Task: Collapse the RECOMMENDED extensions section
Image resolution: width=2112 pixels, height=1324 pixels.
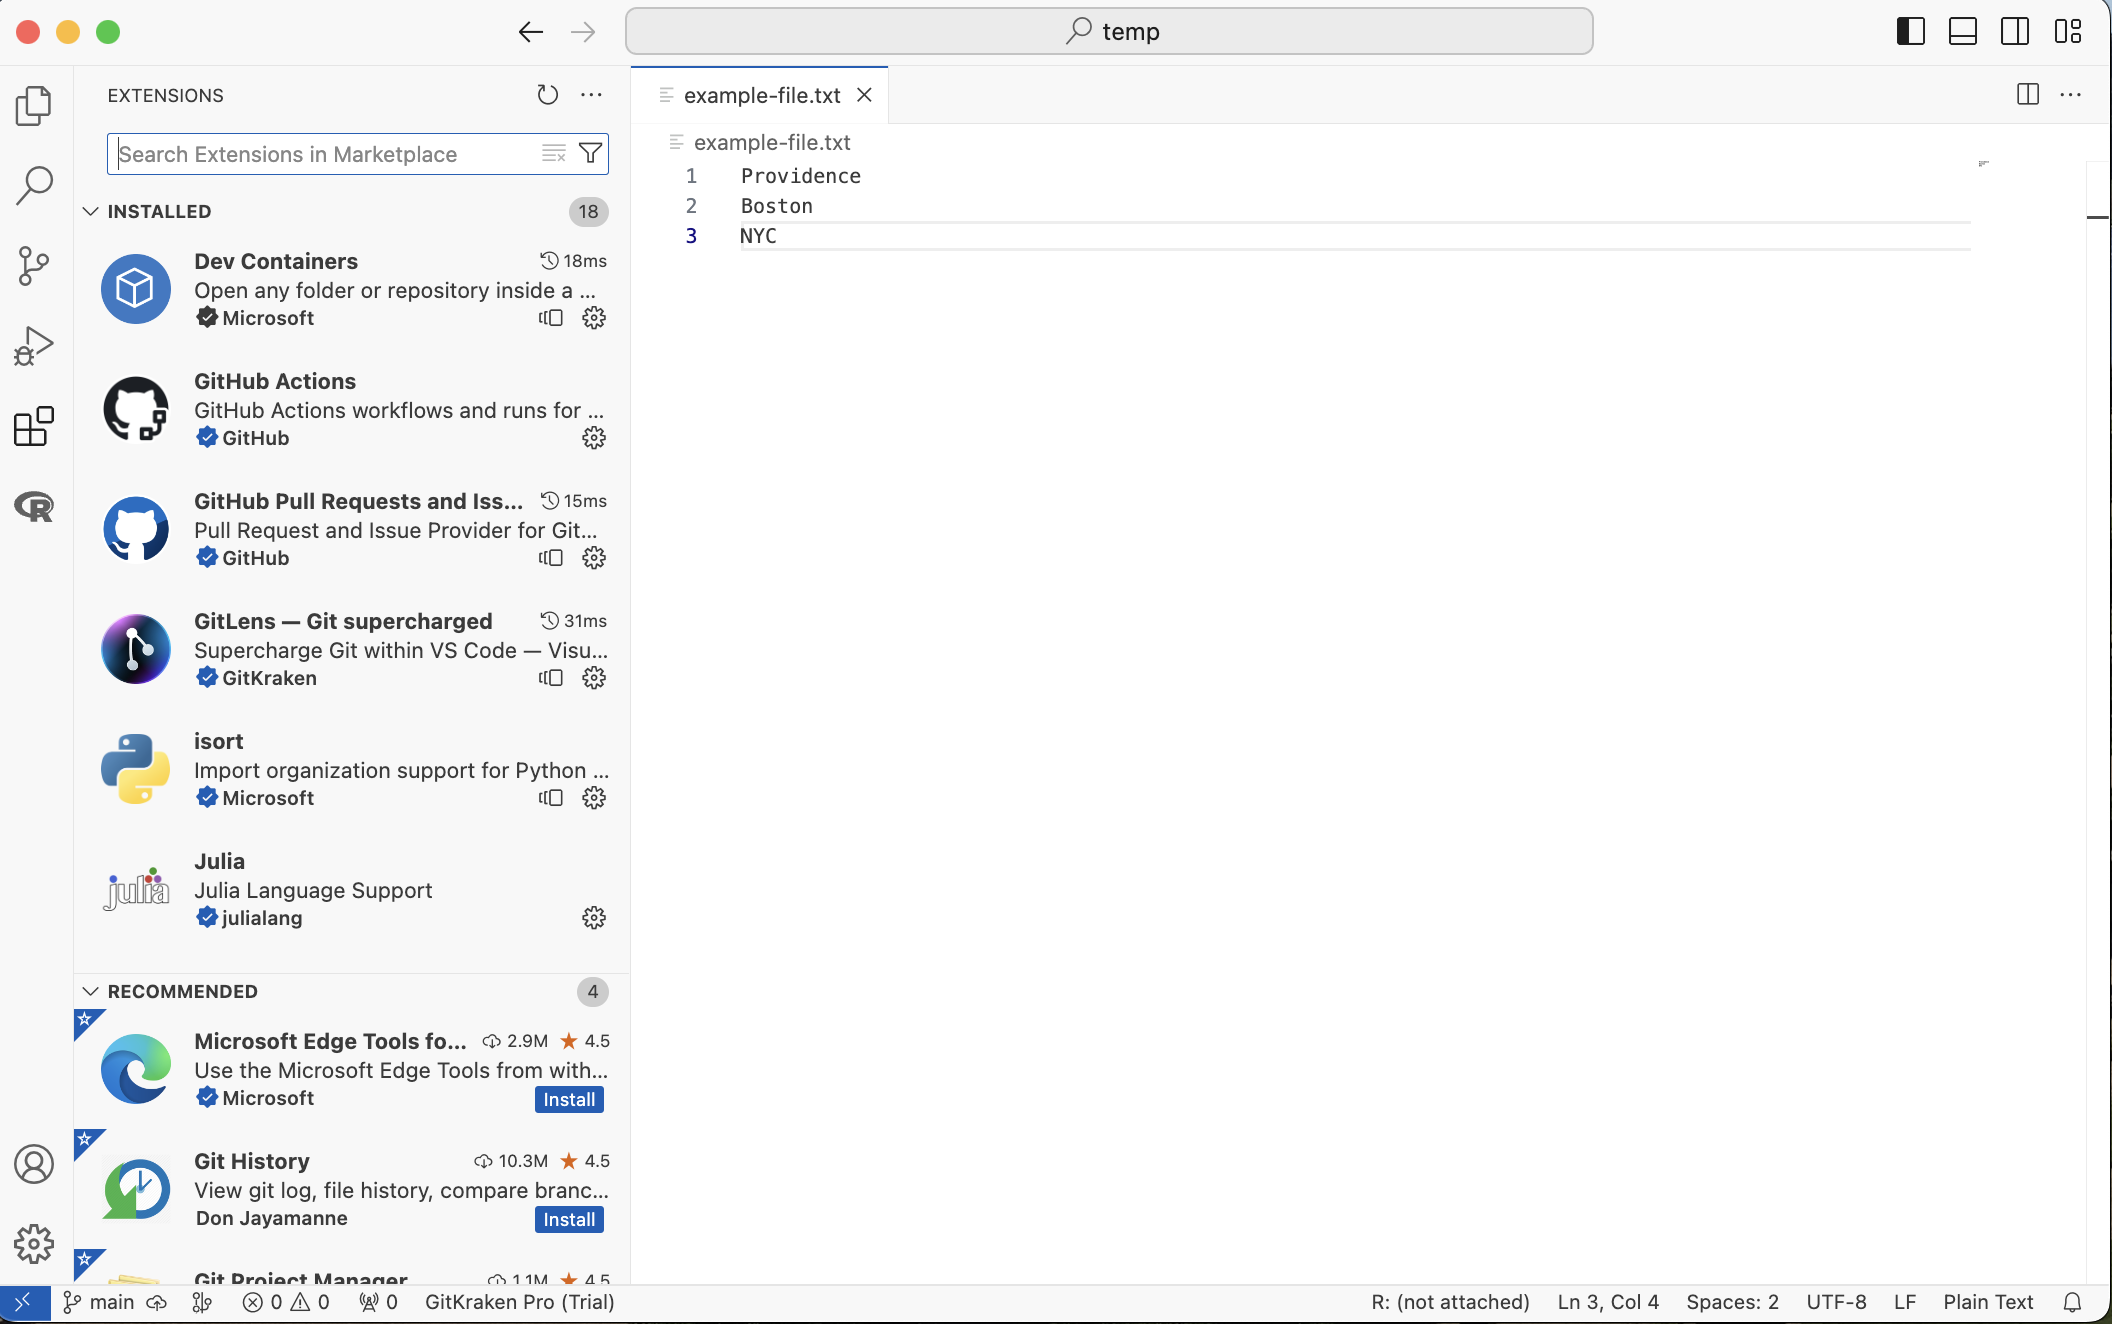Action: pos(91,991)
